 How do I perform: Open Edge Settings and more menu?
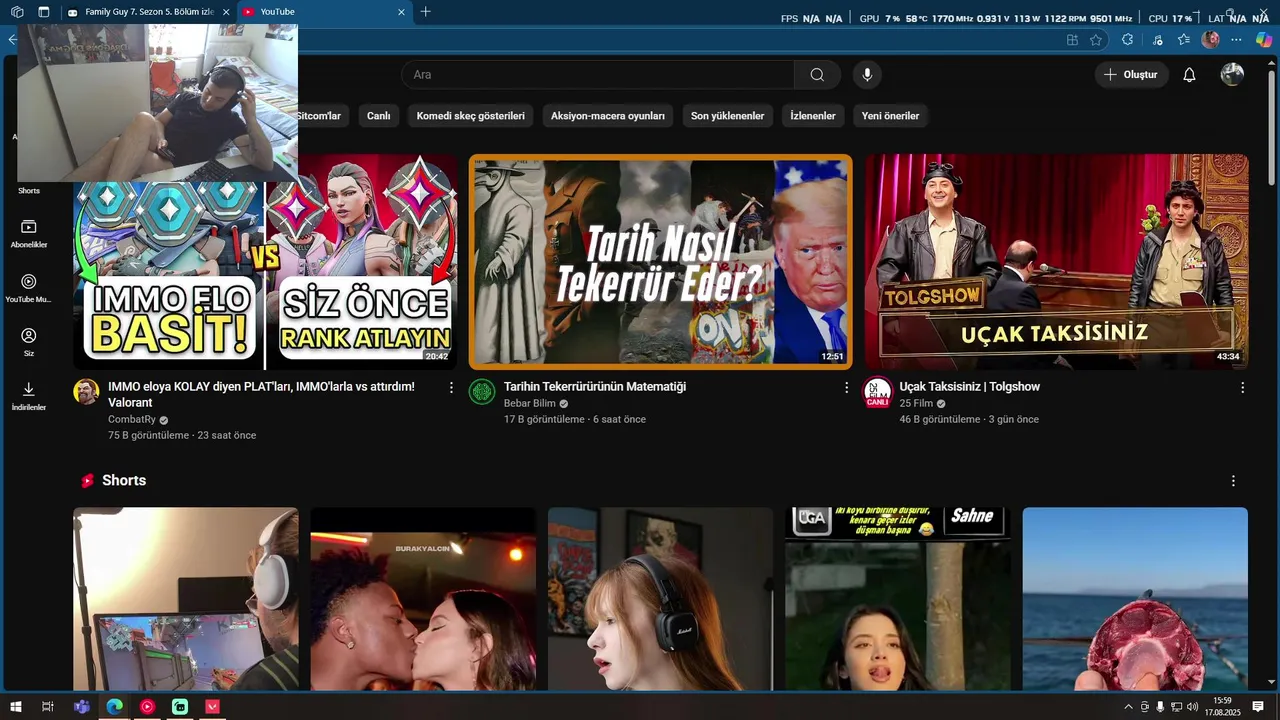(1236, 40)
